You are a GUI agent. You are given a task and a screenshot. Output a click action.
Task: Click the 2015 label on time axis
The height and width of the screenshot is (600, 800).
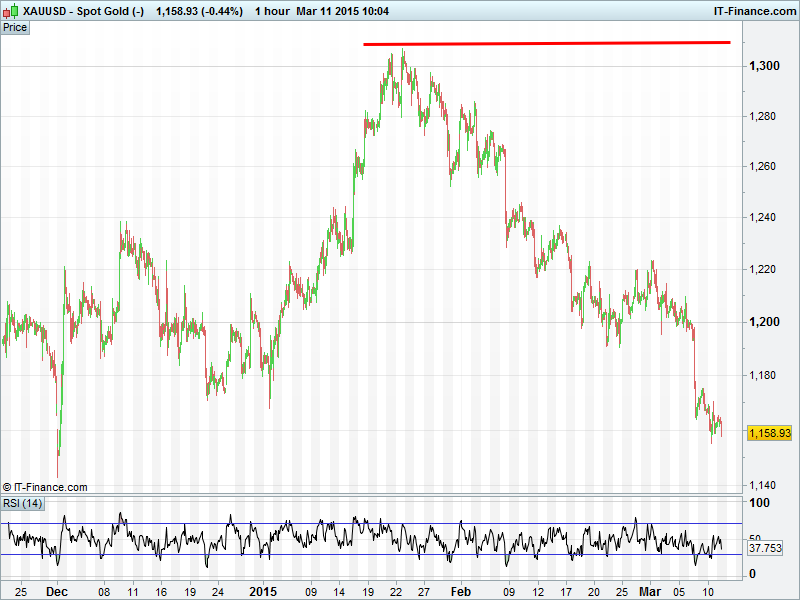[x=262, y=591]
